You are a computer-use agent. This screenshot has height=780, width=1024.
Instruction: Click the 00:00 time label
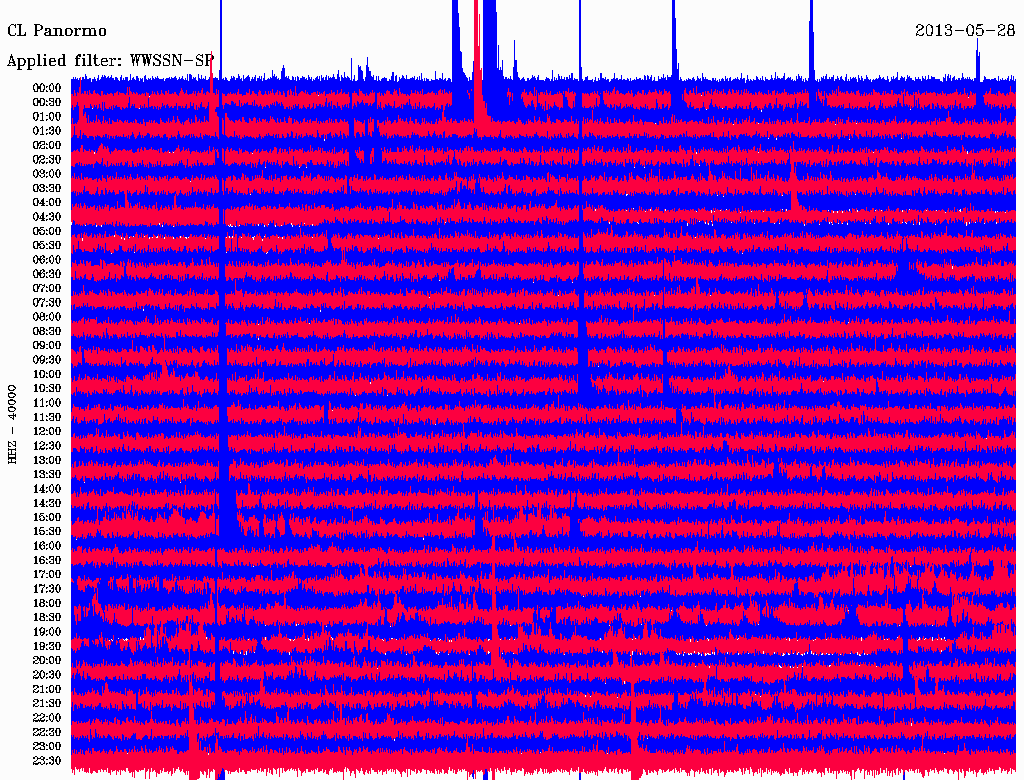(47, 88)
